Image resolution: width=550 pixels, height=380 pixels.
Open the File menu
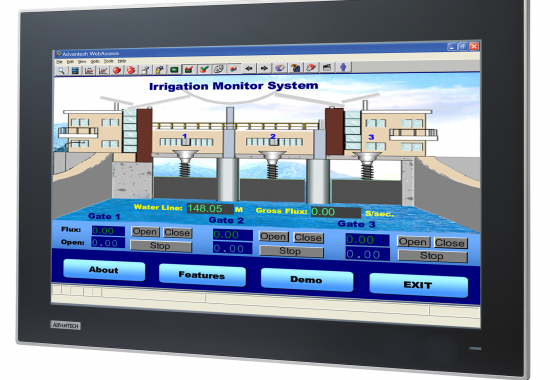(x=60, y=62)
